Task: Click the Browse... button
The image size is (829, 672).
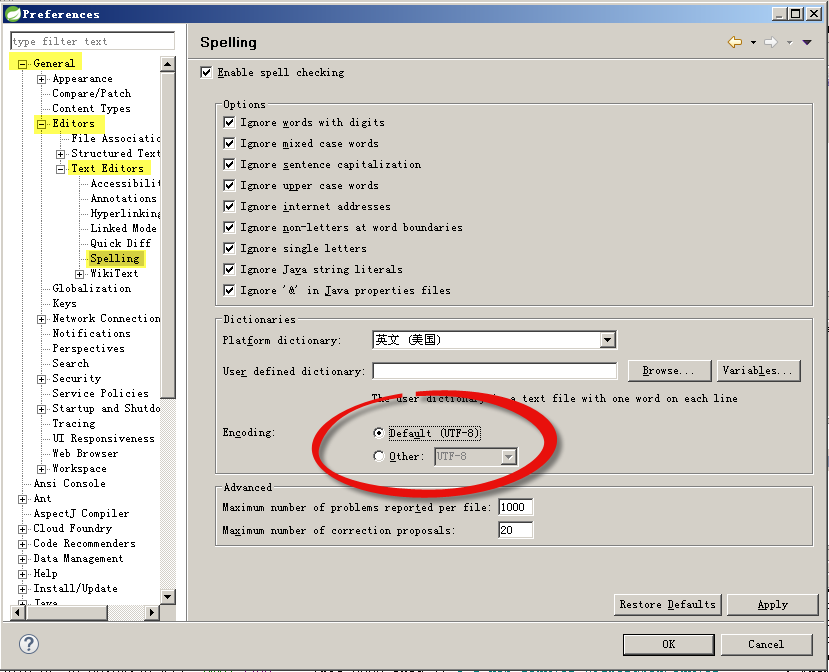Action: [669, 371]
